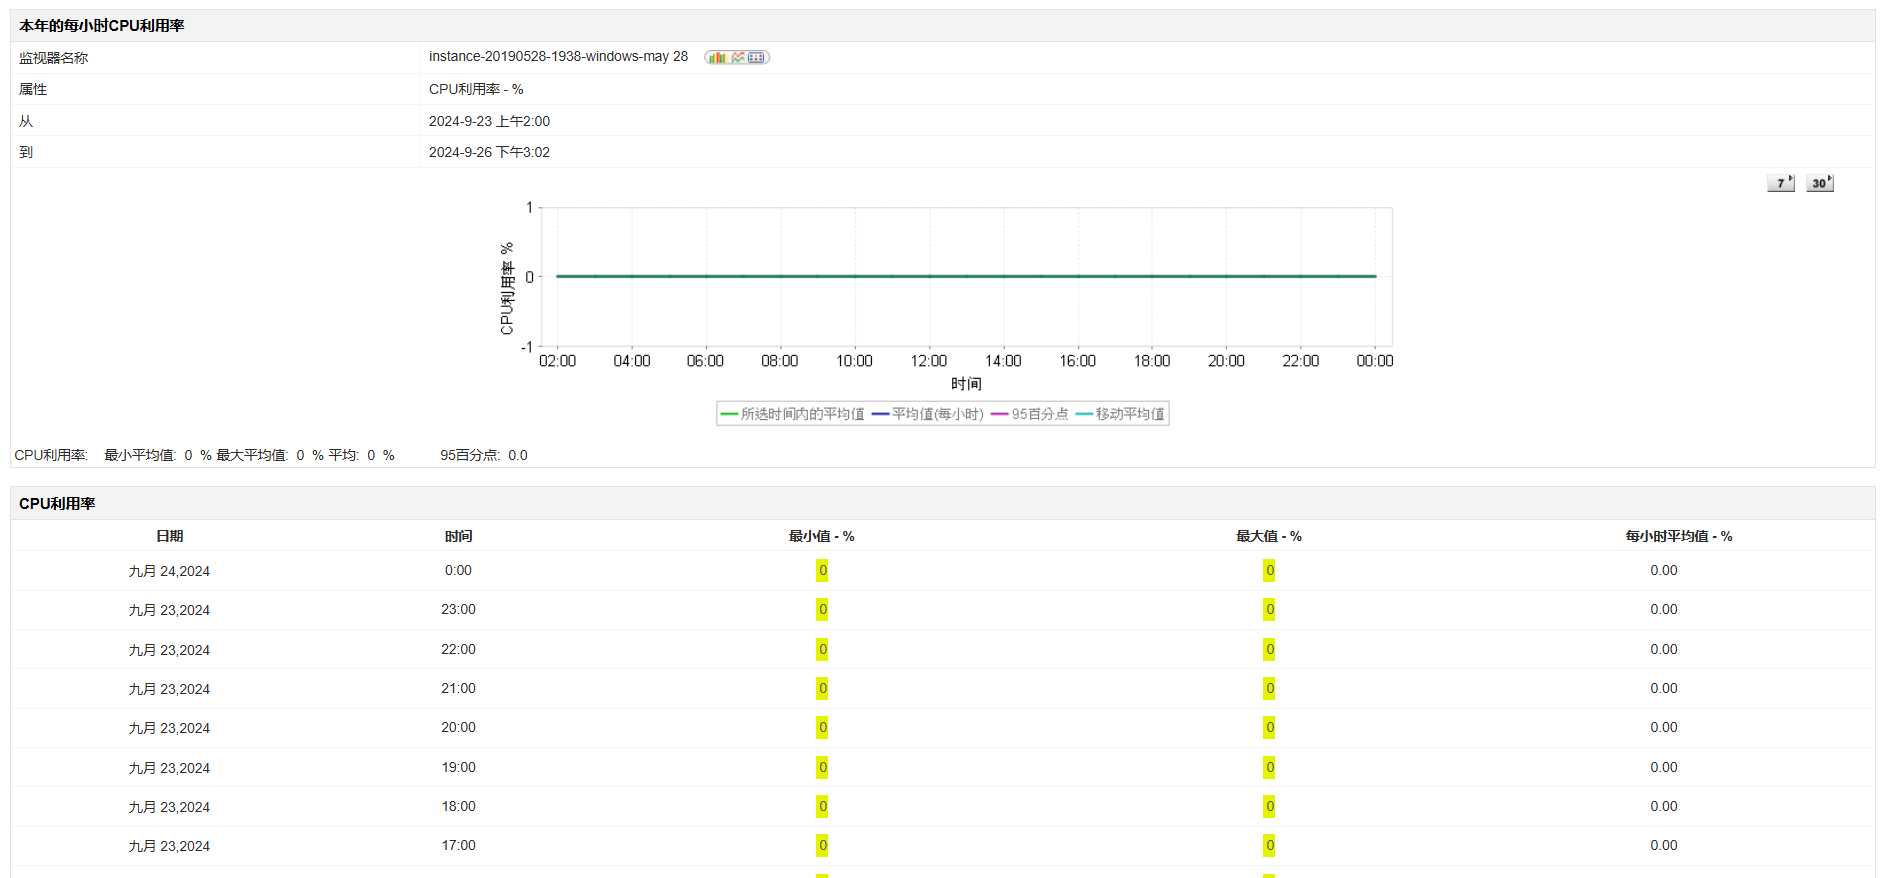
Task: Click the highlighted minimum value in 0:00 row
Action: 822,570
